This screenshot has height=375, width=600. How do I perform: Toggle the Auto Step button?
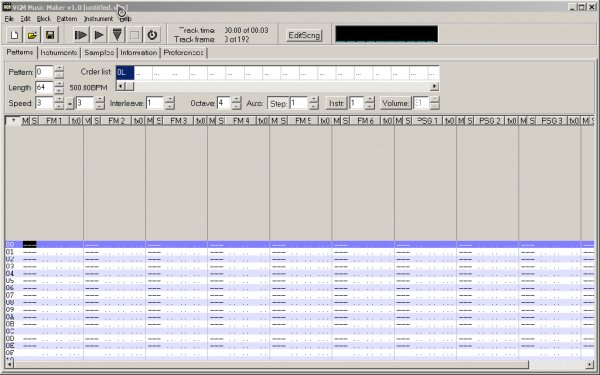(278, 103)
